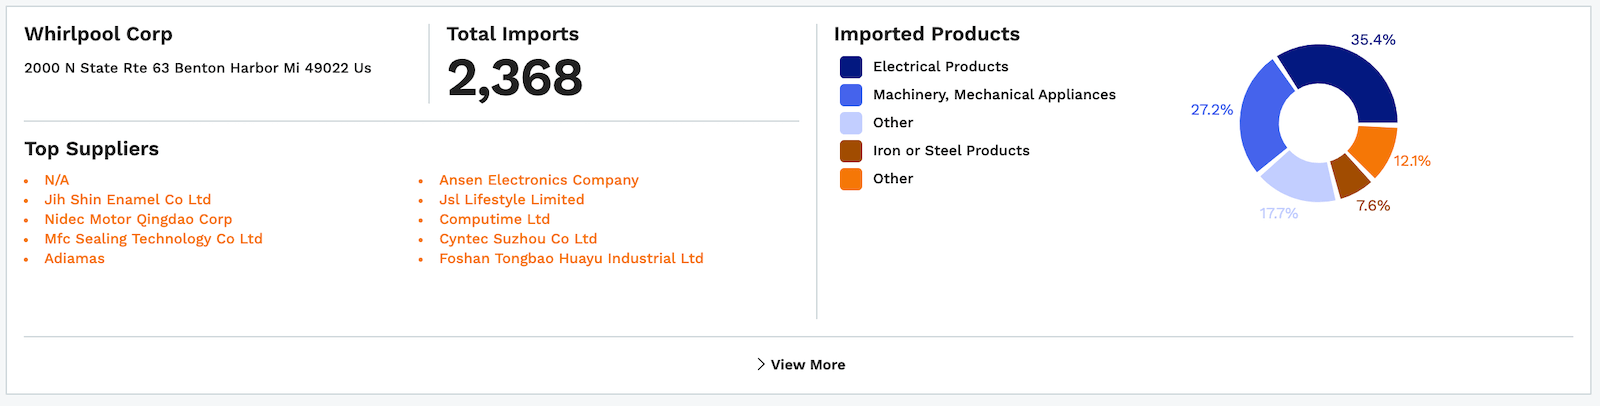
Task: Click the light lavender Other legend swatch
Action: point(851,123)
